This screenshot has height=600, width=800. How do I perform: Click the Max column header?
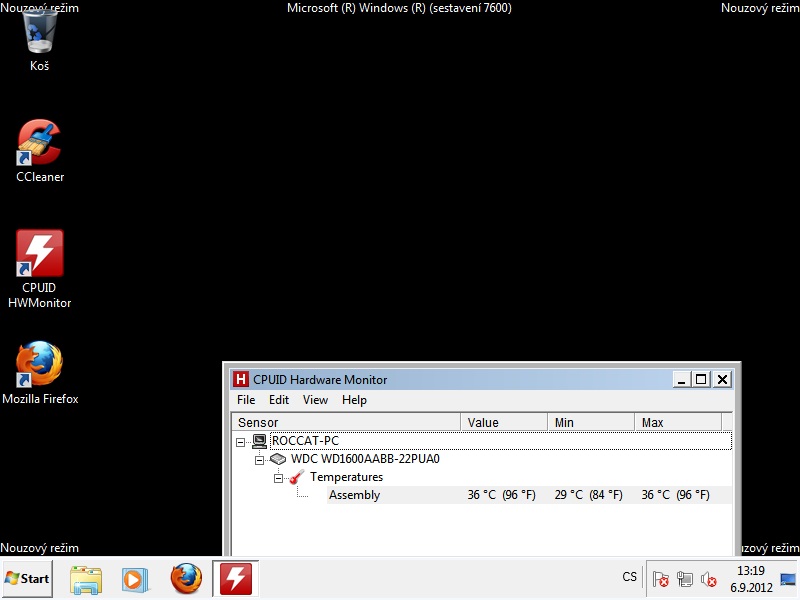(x=678, y=422)
